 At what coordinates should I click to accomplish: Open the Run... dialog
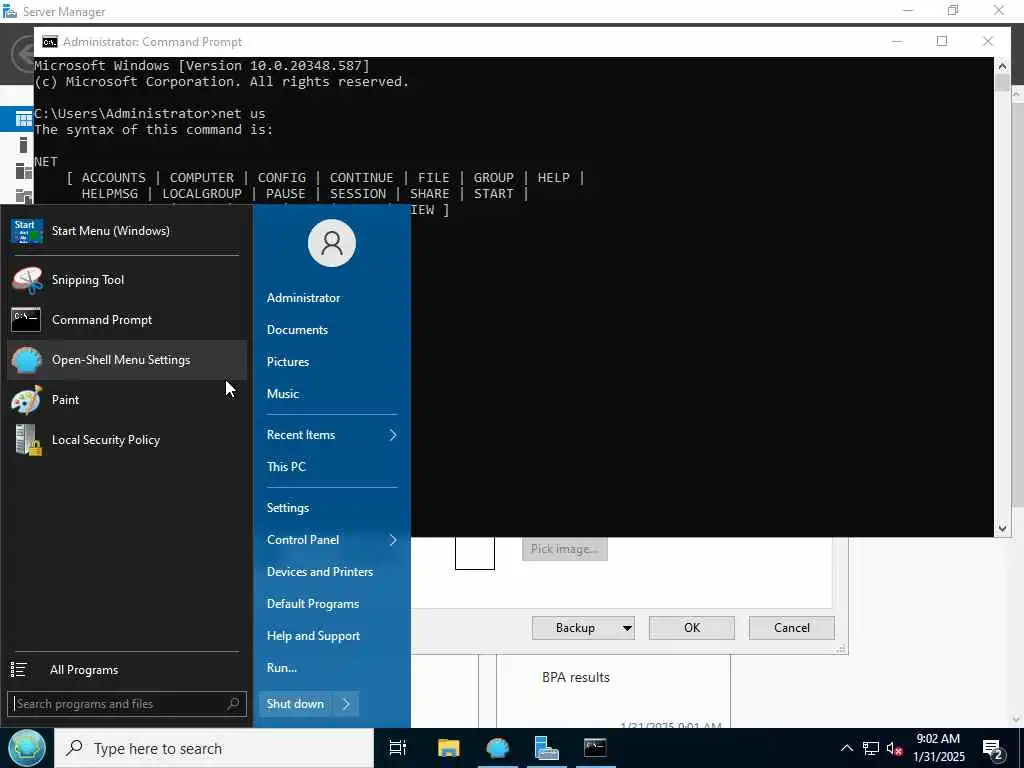(x=281, y=668)
